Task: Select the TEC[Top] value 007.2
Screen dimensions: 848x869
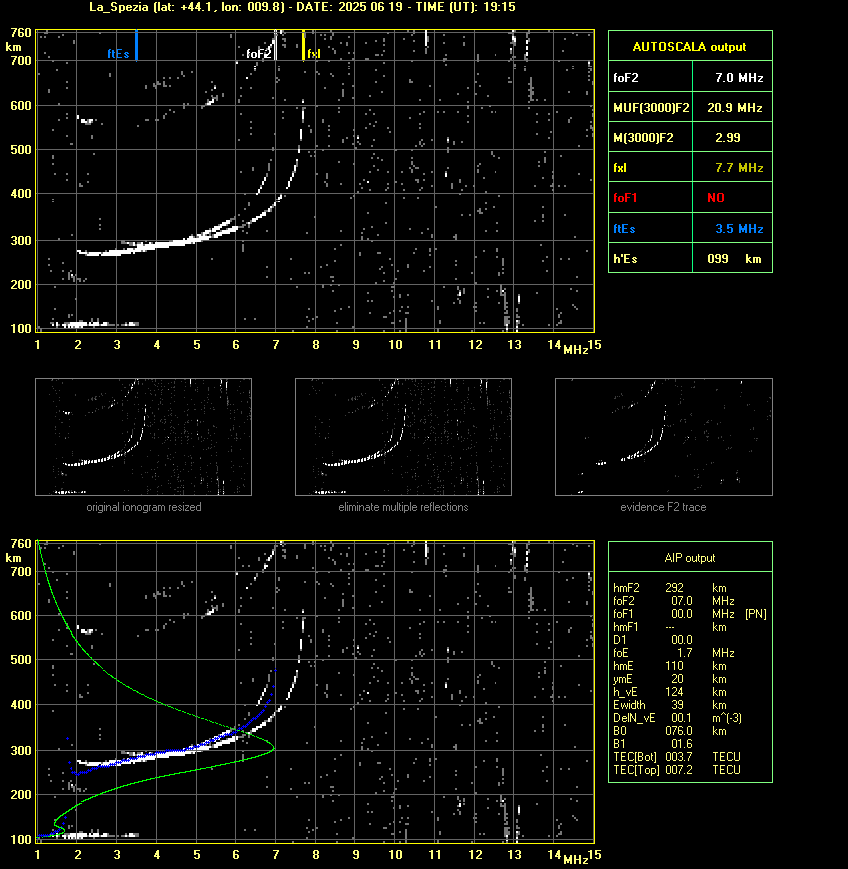Action: click(679, 770)
